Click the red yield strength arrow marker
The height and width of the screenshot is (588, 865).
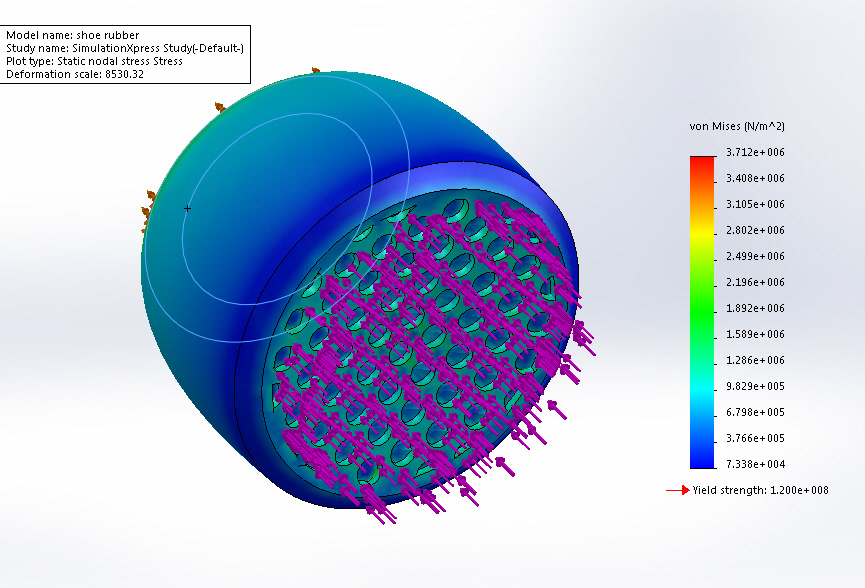click(677, 490)
